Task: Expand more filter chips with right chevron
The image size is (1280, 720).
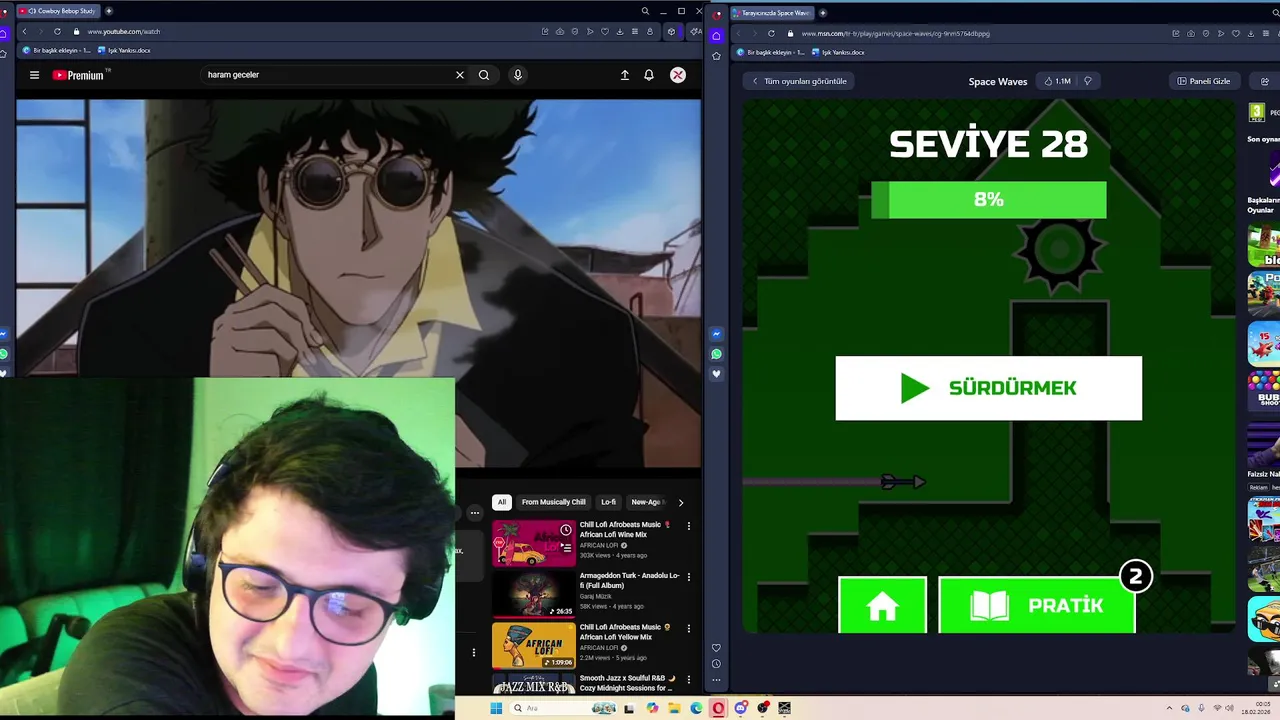Action: [681, 502]
